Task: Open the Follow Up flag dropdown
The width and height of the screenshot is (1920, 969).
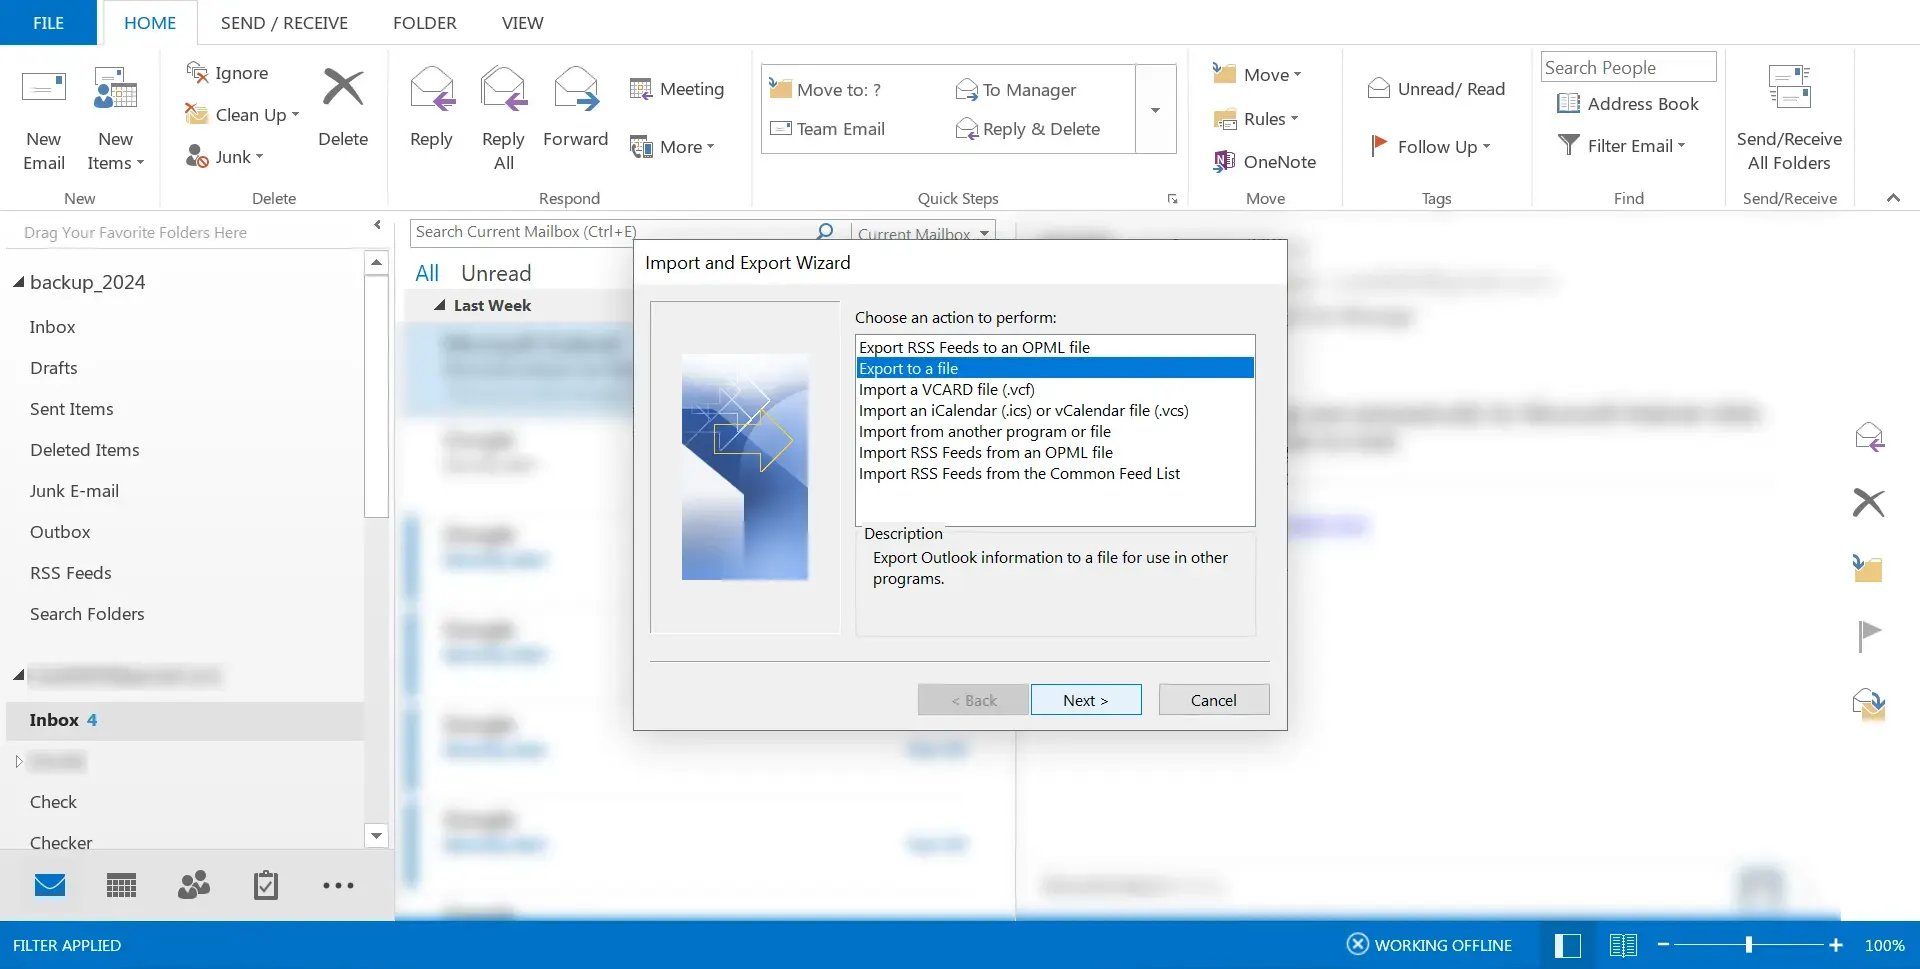Action: click(1430, 147)
